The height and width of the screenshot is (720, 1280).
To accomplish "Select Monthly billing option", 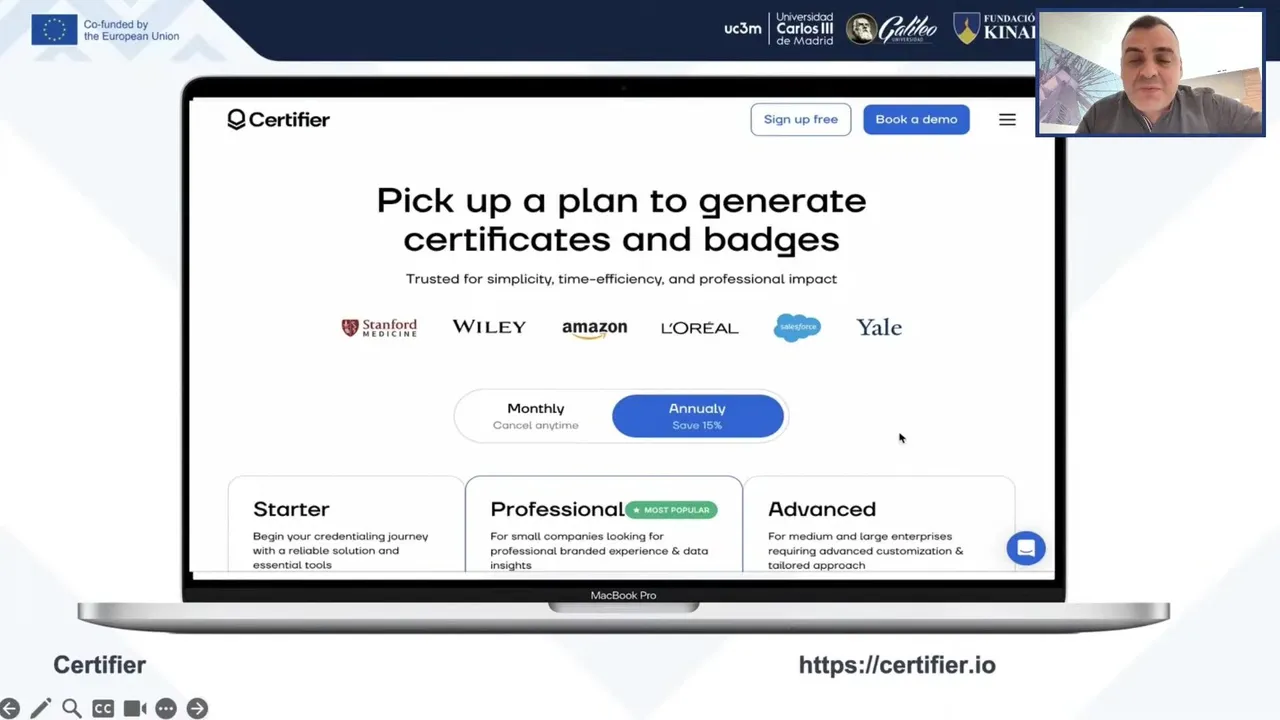I will pos(535,416).
